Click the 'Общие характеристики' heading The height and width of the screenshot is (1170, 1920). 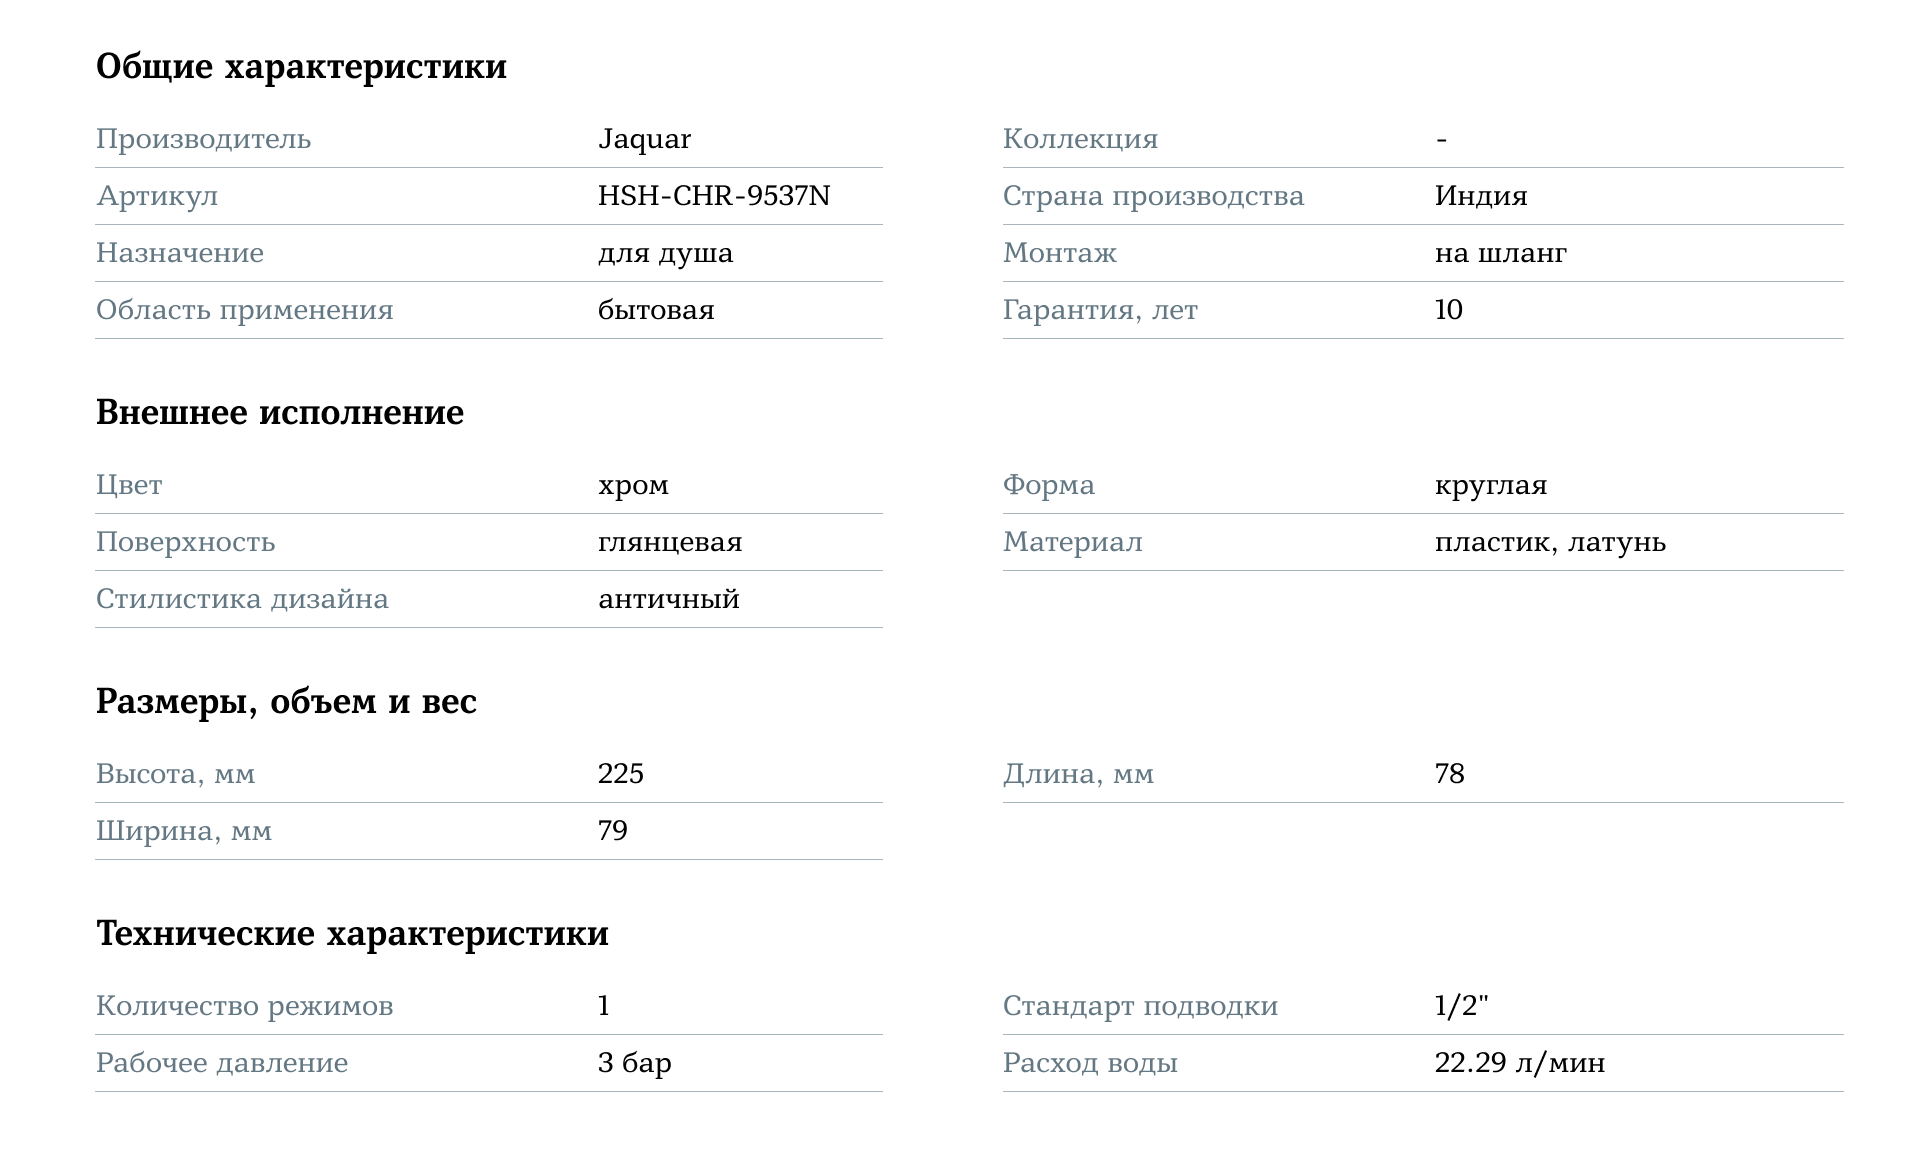(301, 67)
